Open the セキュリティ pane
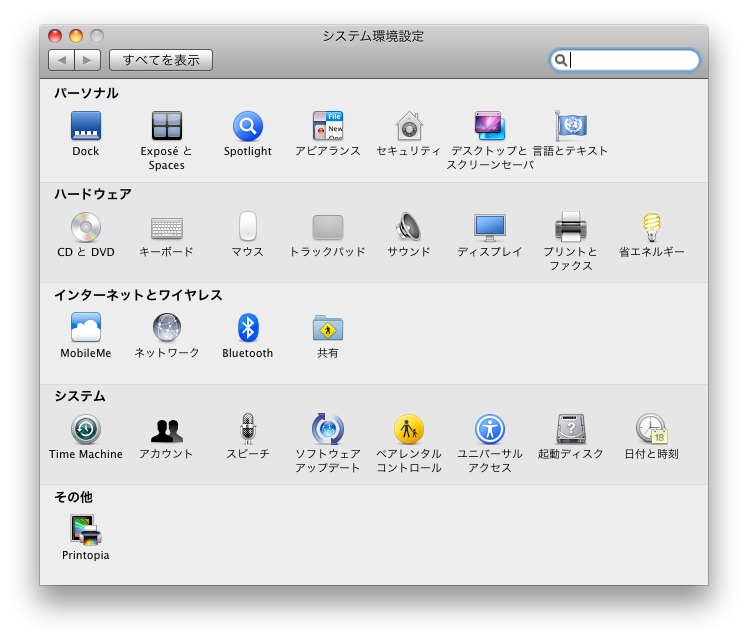This screenshot has height=640, width=748. point(408,127)
